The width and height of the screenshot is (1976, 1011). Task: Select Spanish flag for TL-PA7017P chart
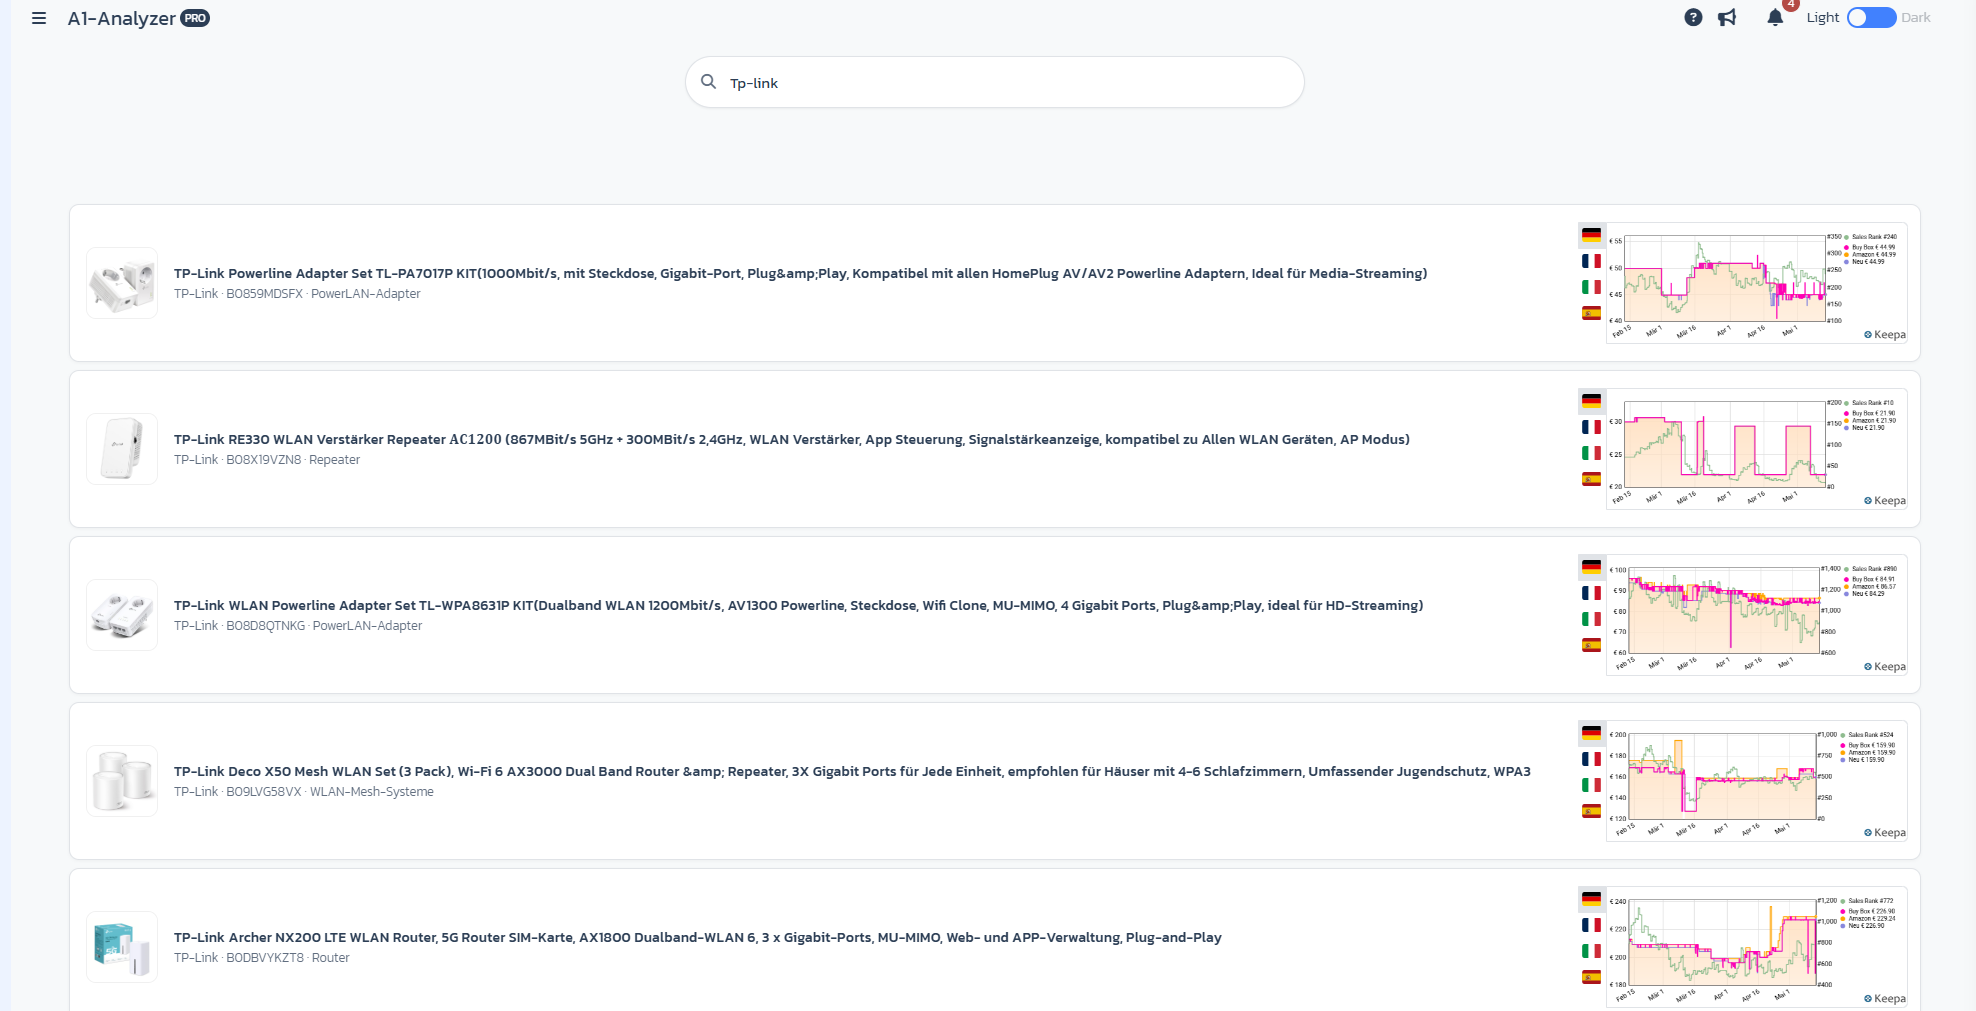(1591, 313)
